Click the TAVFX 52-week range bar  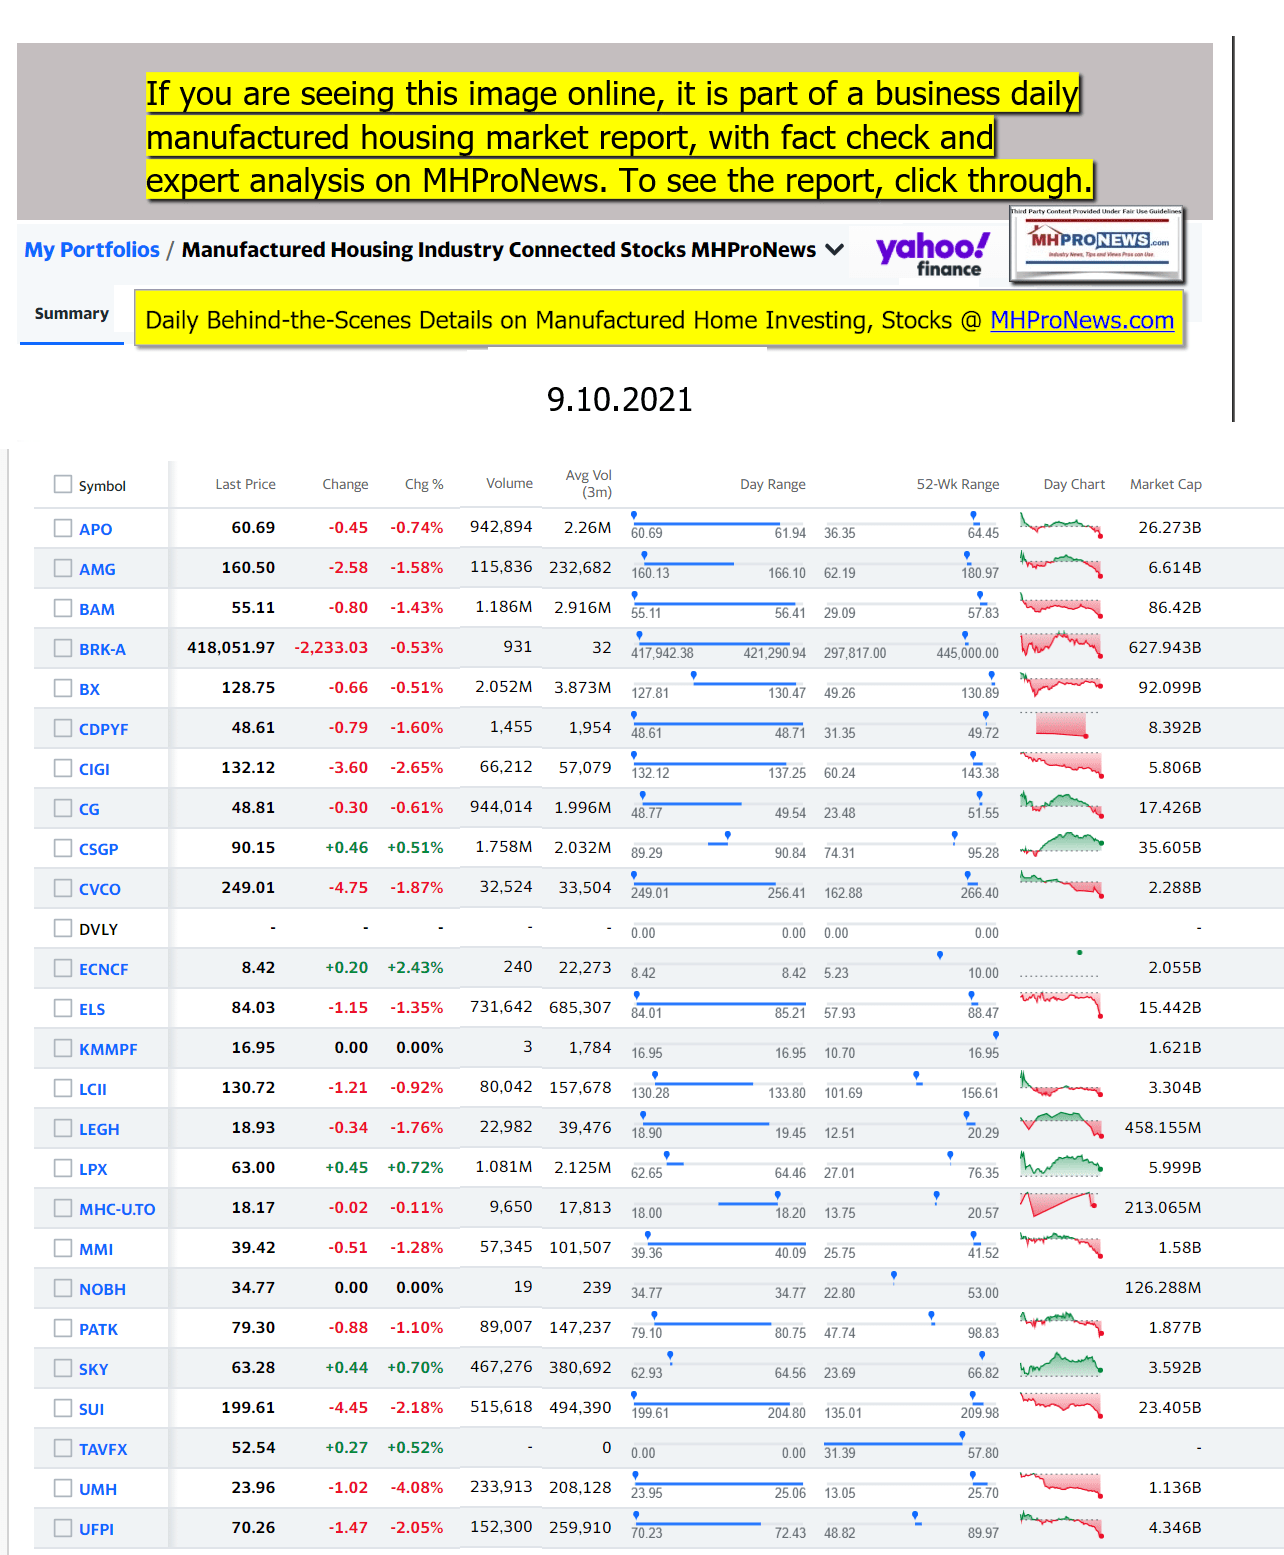[x=911, y=1443]
